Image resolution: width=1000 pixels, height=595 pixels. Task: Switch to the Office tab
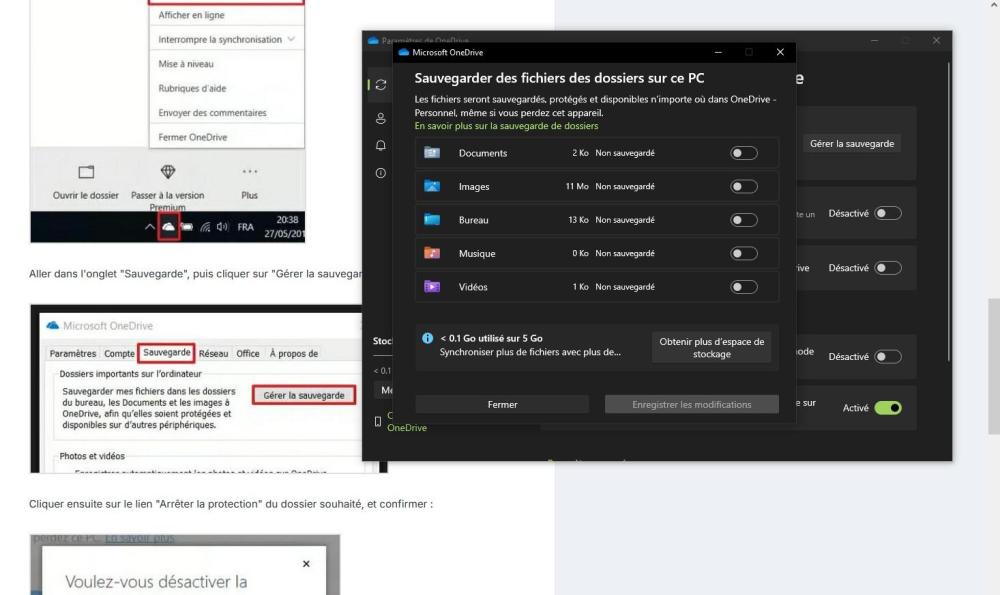(248, 353)
